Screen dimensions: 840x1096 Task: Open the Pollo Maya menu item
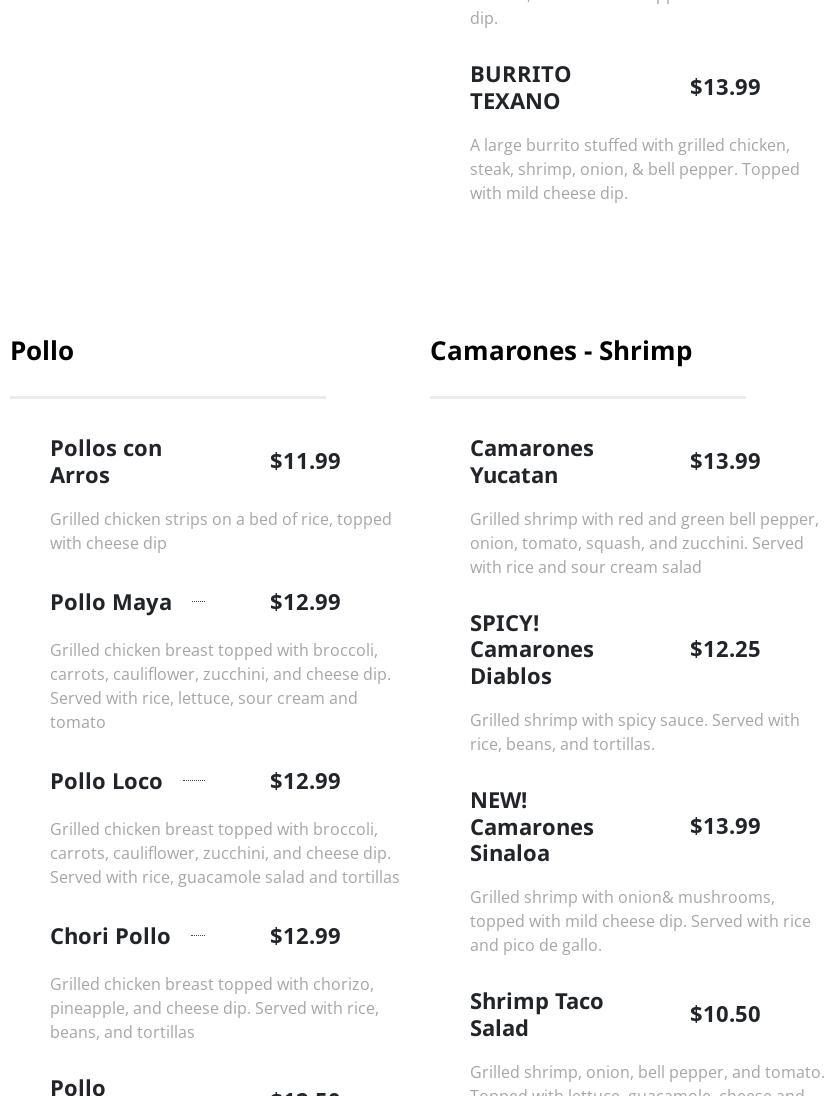(111, 602)
